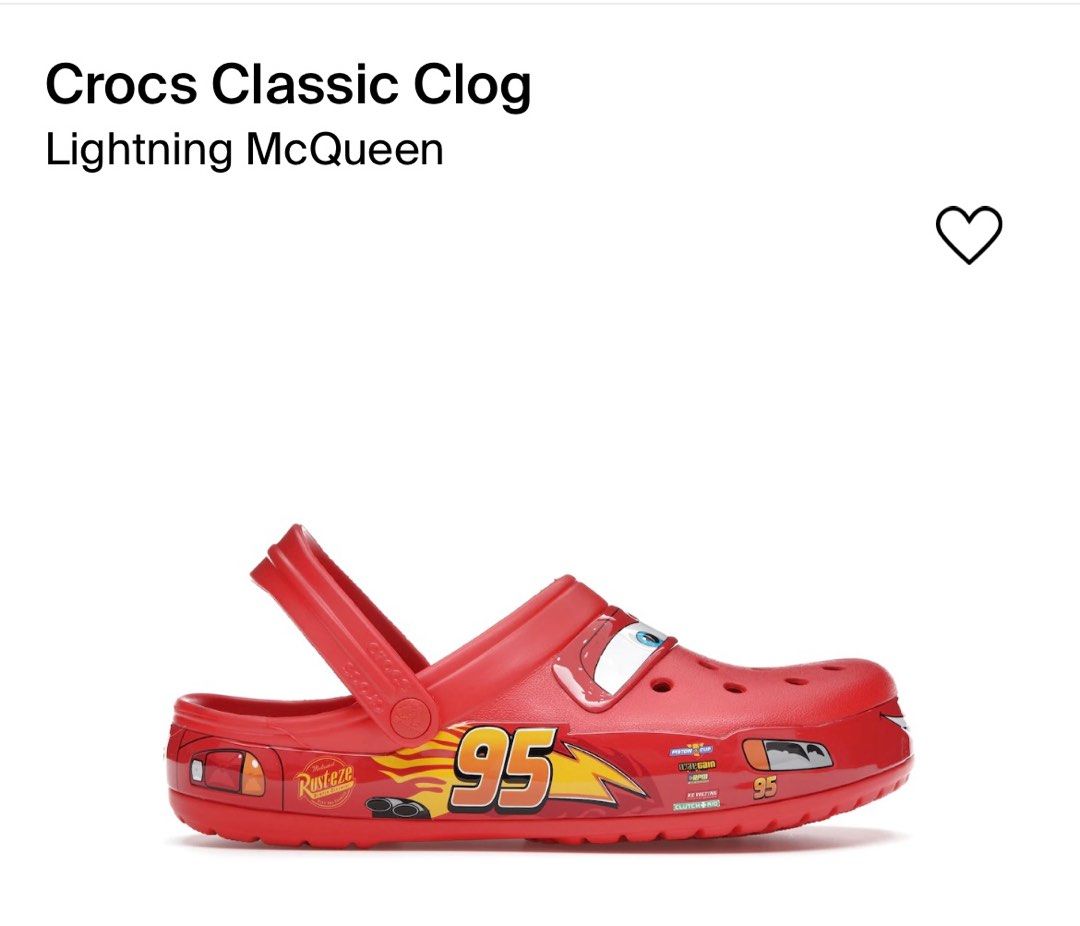Click the sponsor decal stickers cluster
The image size is (1080, 926).
[695, 776]
